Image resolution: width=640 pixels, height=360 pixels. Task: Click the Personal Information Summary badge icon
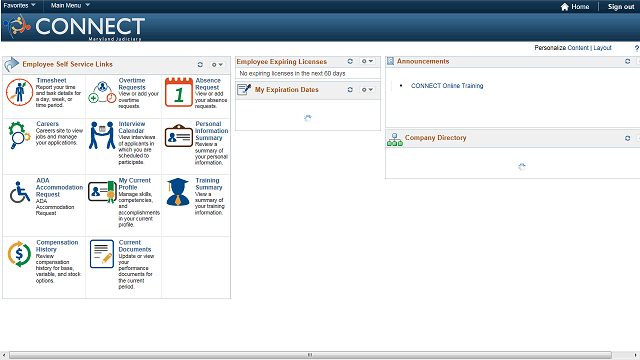click(x=179, y=136)
